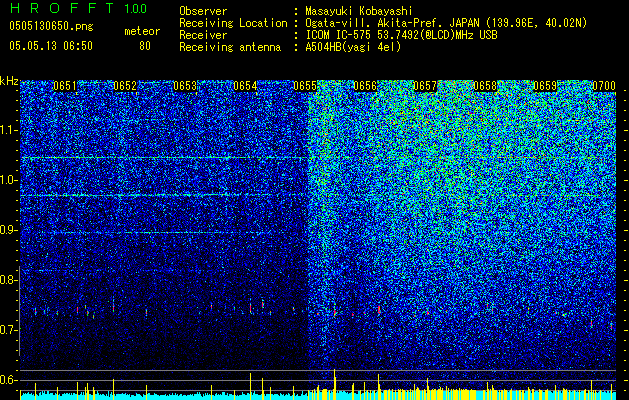Click the 1.0 kHz axis label
Screen dimensions: 629x400
pyautogui.click(x=8, y=180)
